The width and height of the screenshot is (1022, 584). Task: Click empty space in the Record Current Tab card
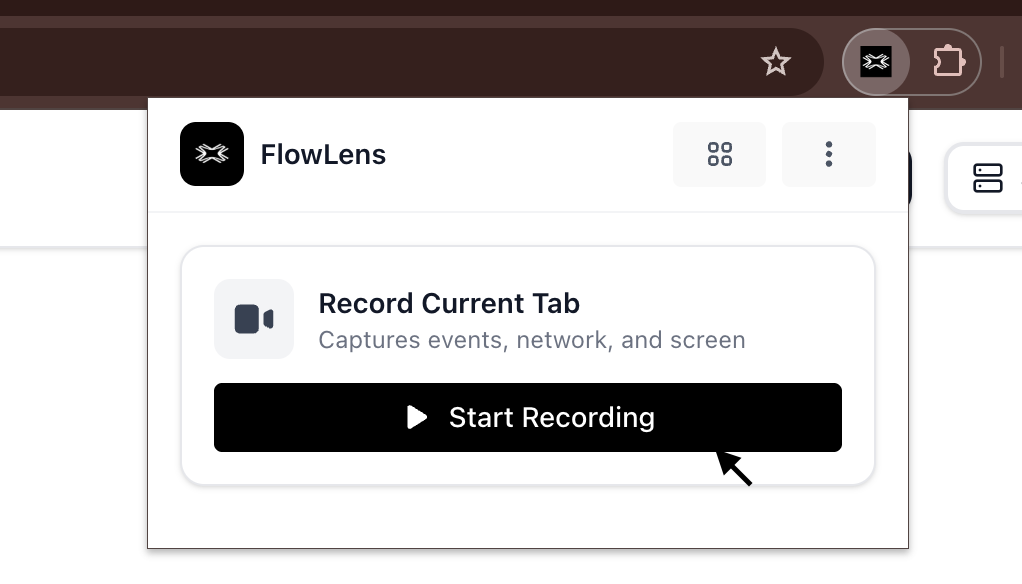[790, 310]
